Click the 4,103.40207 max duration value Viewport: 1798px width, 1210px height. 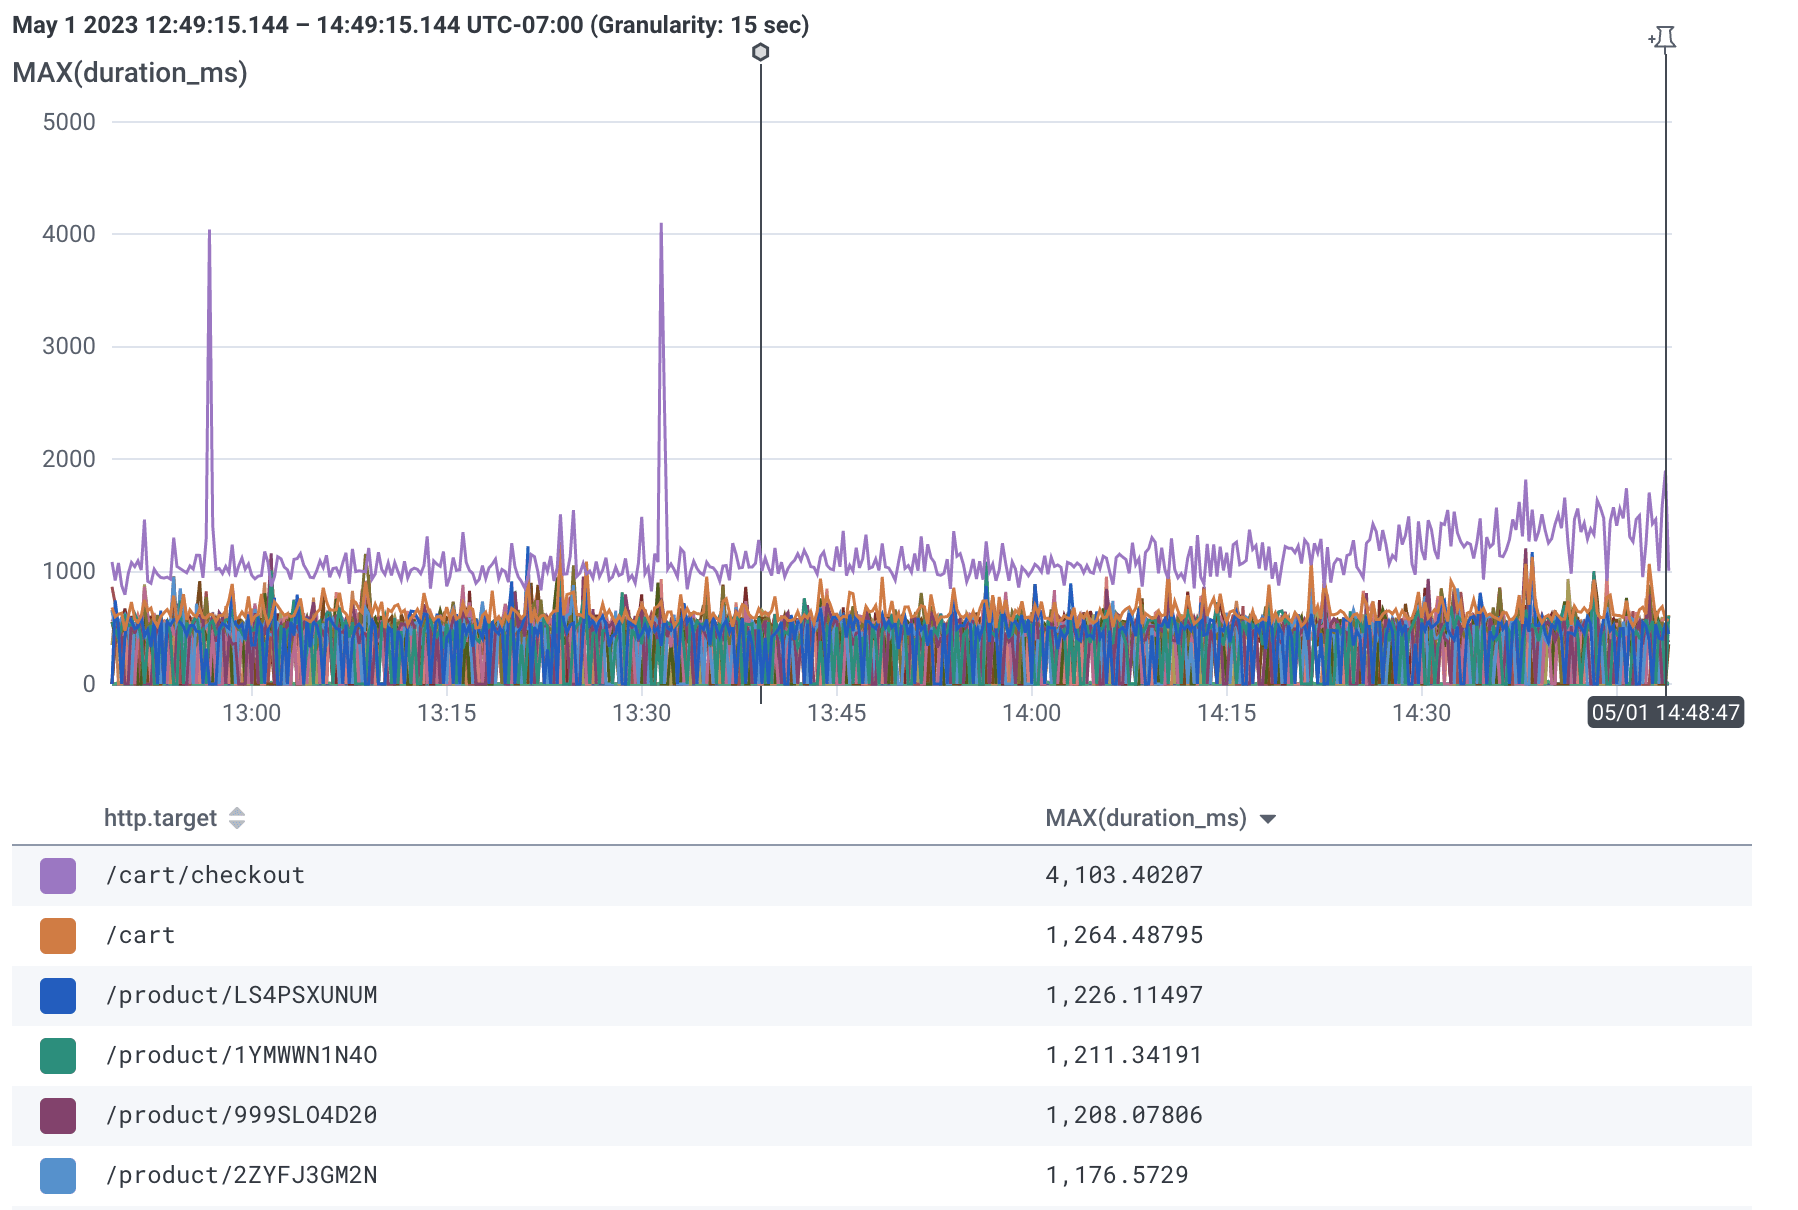coord(1122,874)
